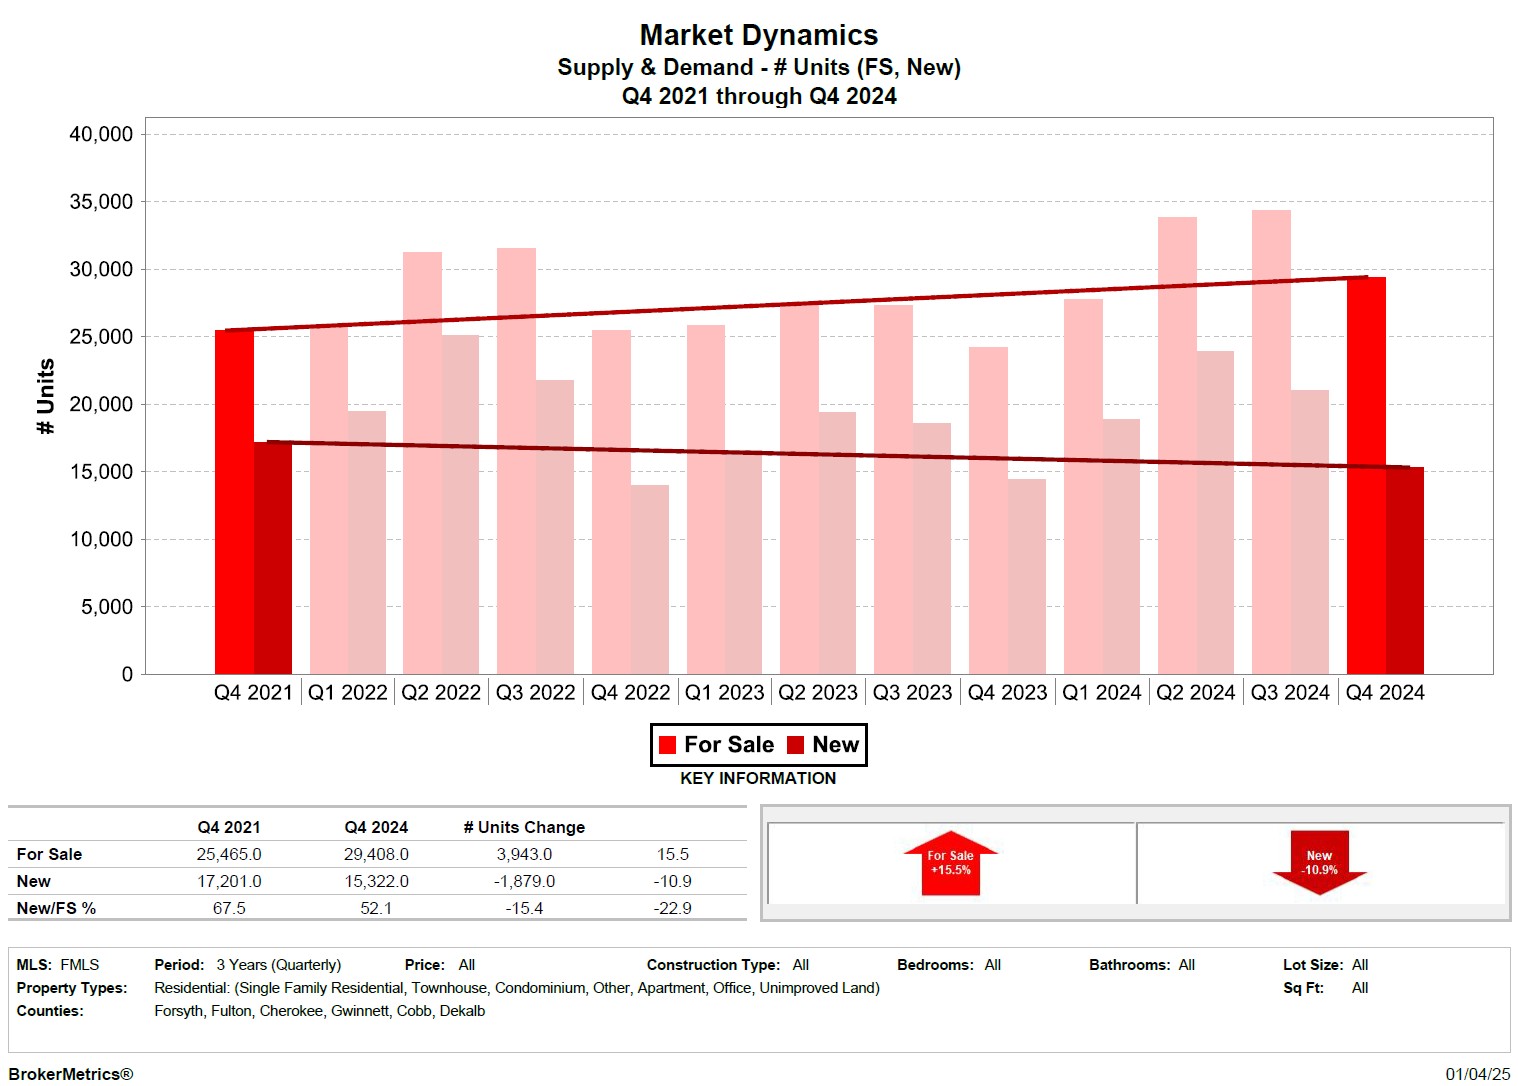Viewport: 1518px width, 1086px height.
Task: Click the Market Dynamics chart title
Action: tap(758, 35)
